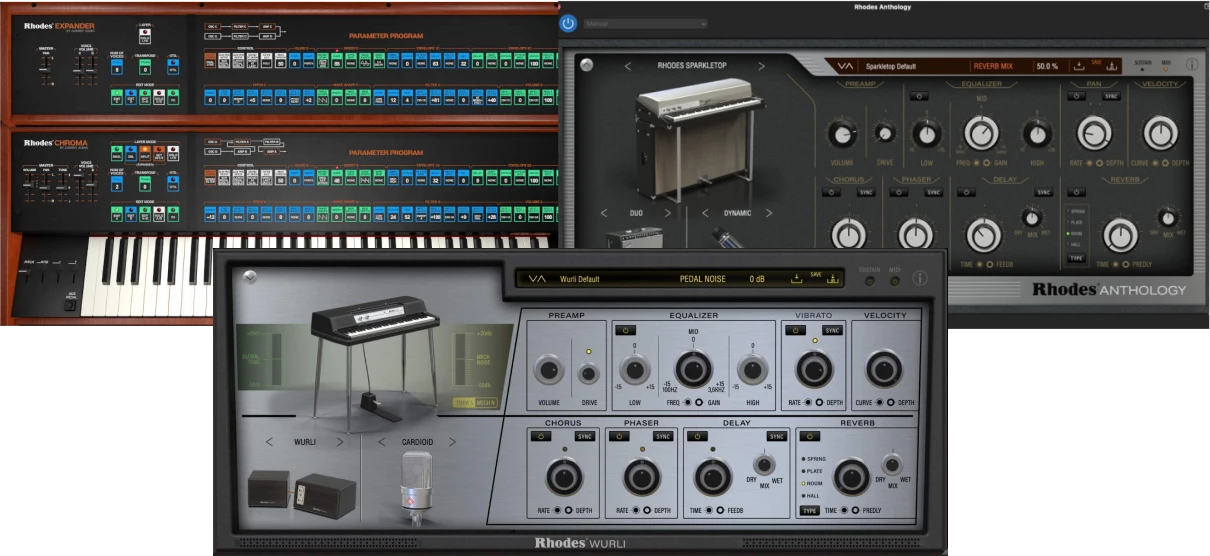Click previous arrow beside RHODES SPARKLETOP
The height and width of the screenshot is (556, 1210).
click(x=627, y=66)
